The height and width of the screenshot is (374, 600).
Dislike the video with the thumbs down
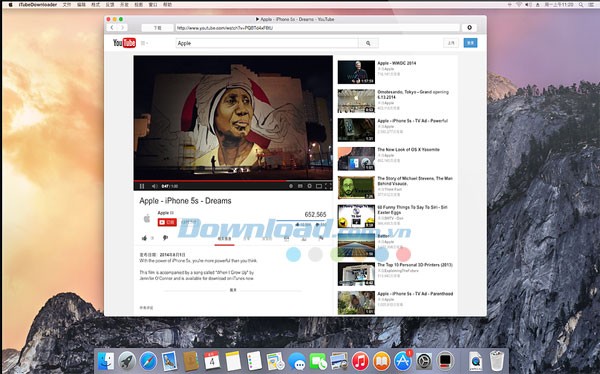pyautogui.click(x=165, y=238)
